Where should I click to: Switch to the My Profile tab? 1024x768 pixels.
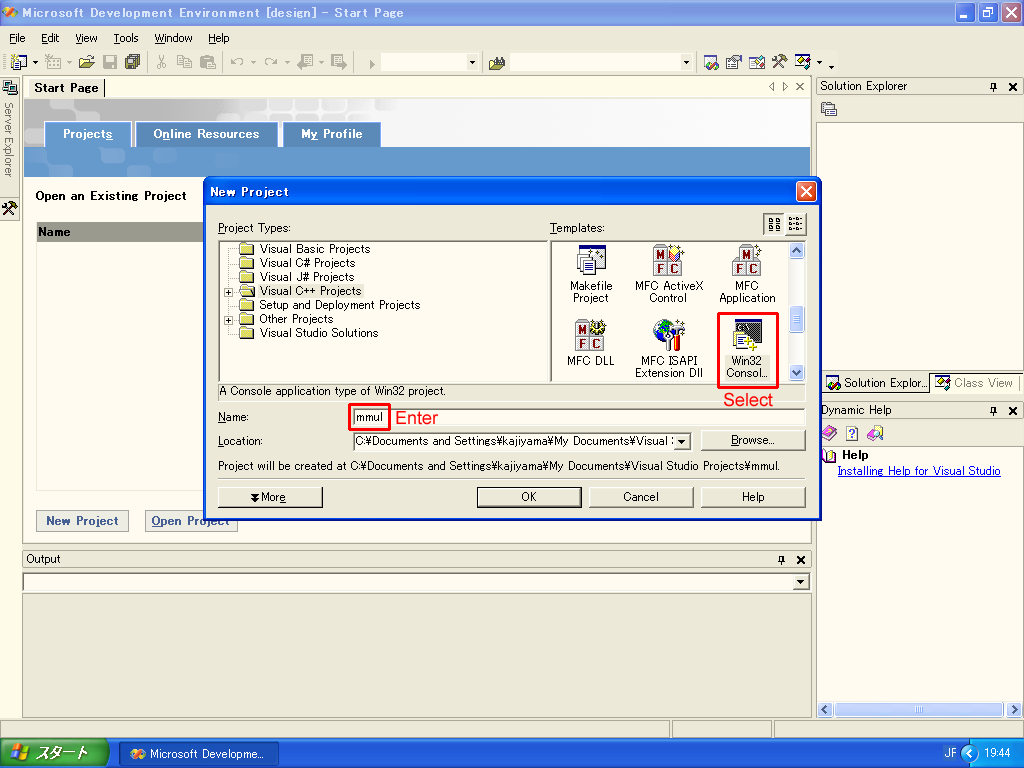(332, 134)
